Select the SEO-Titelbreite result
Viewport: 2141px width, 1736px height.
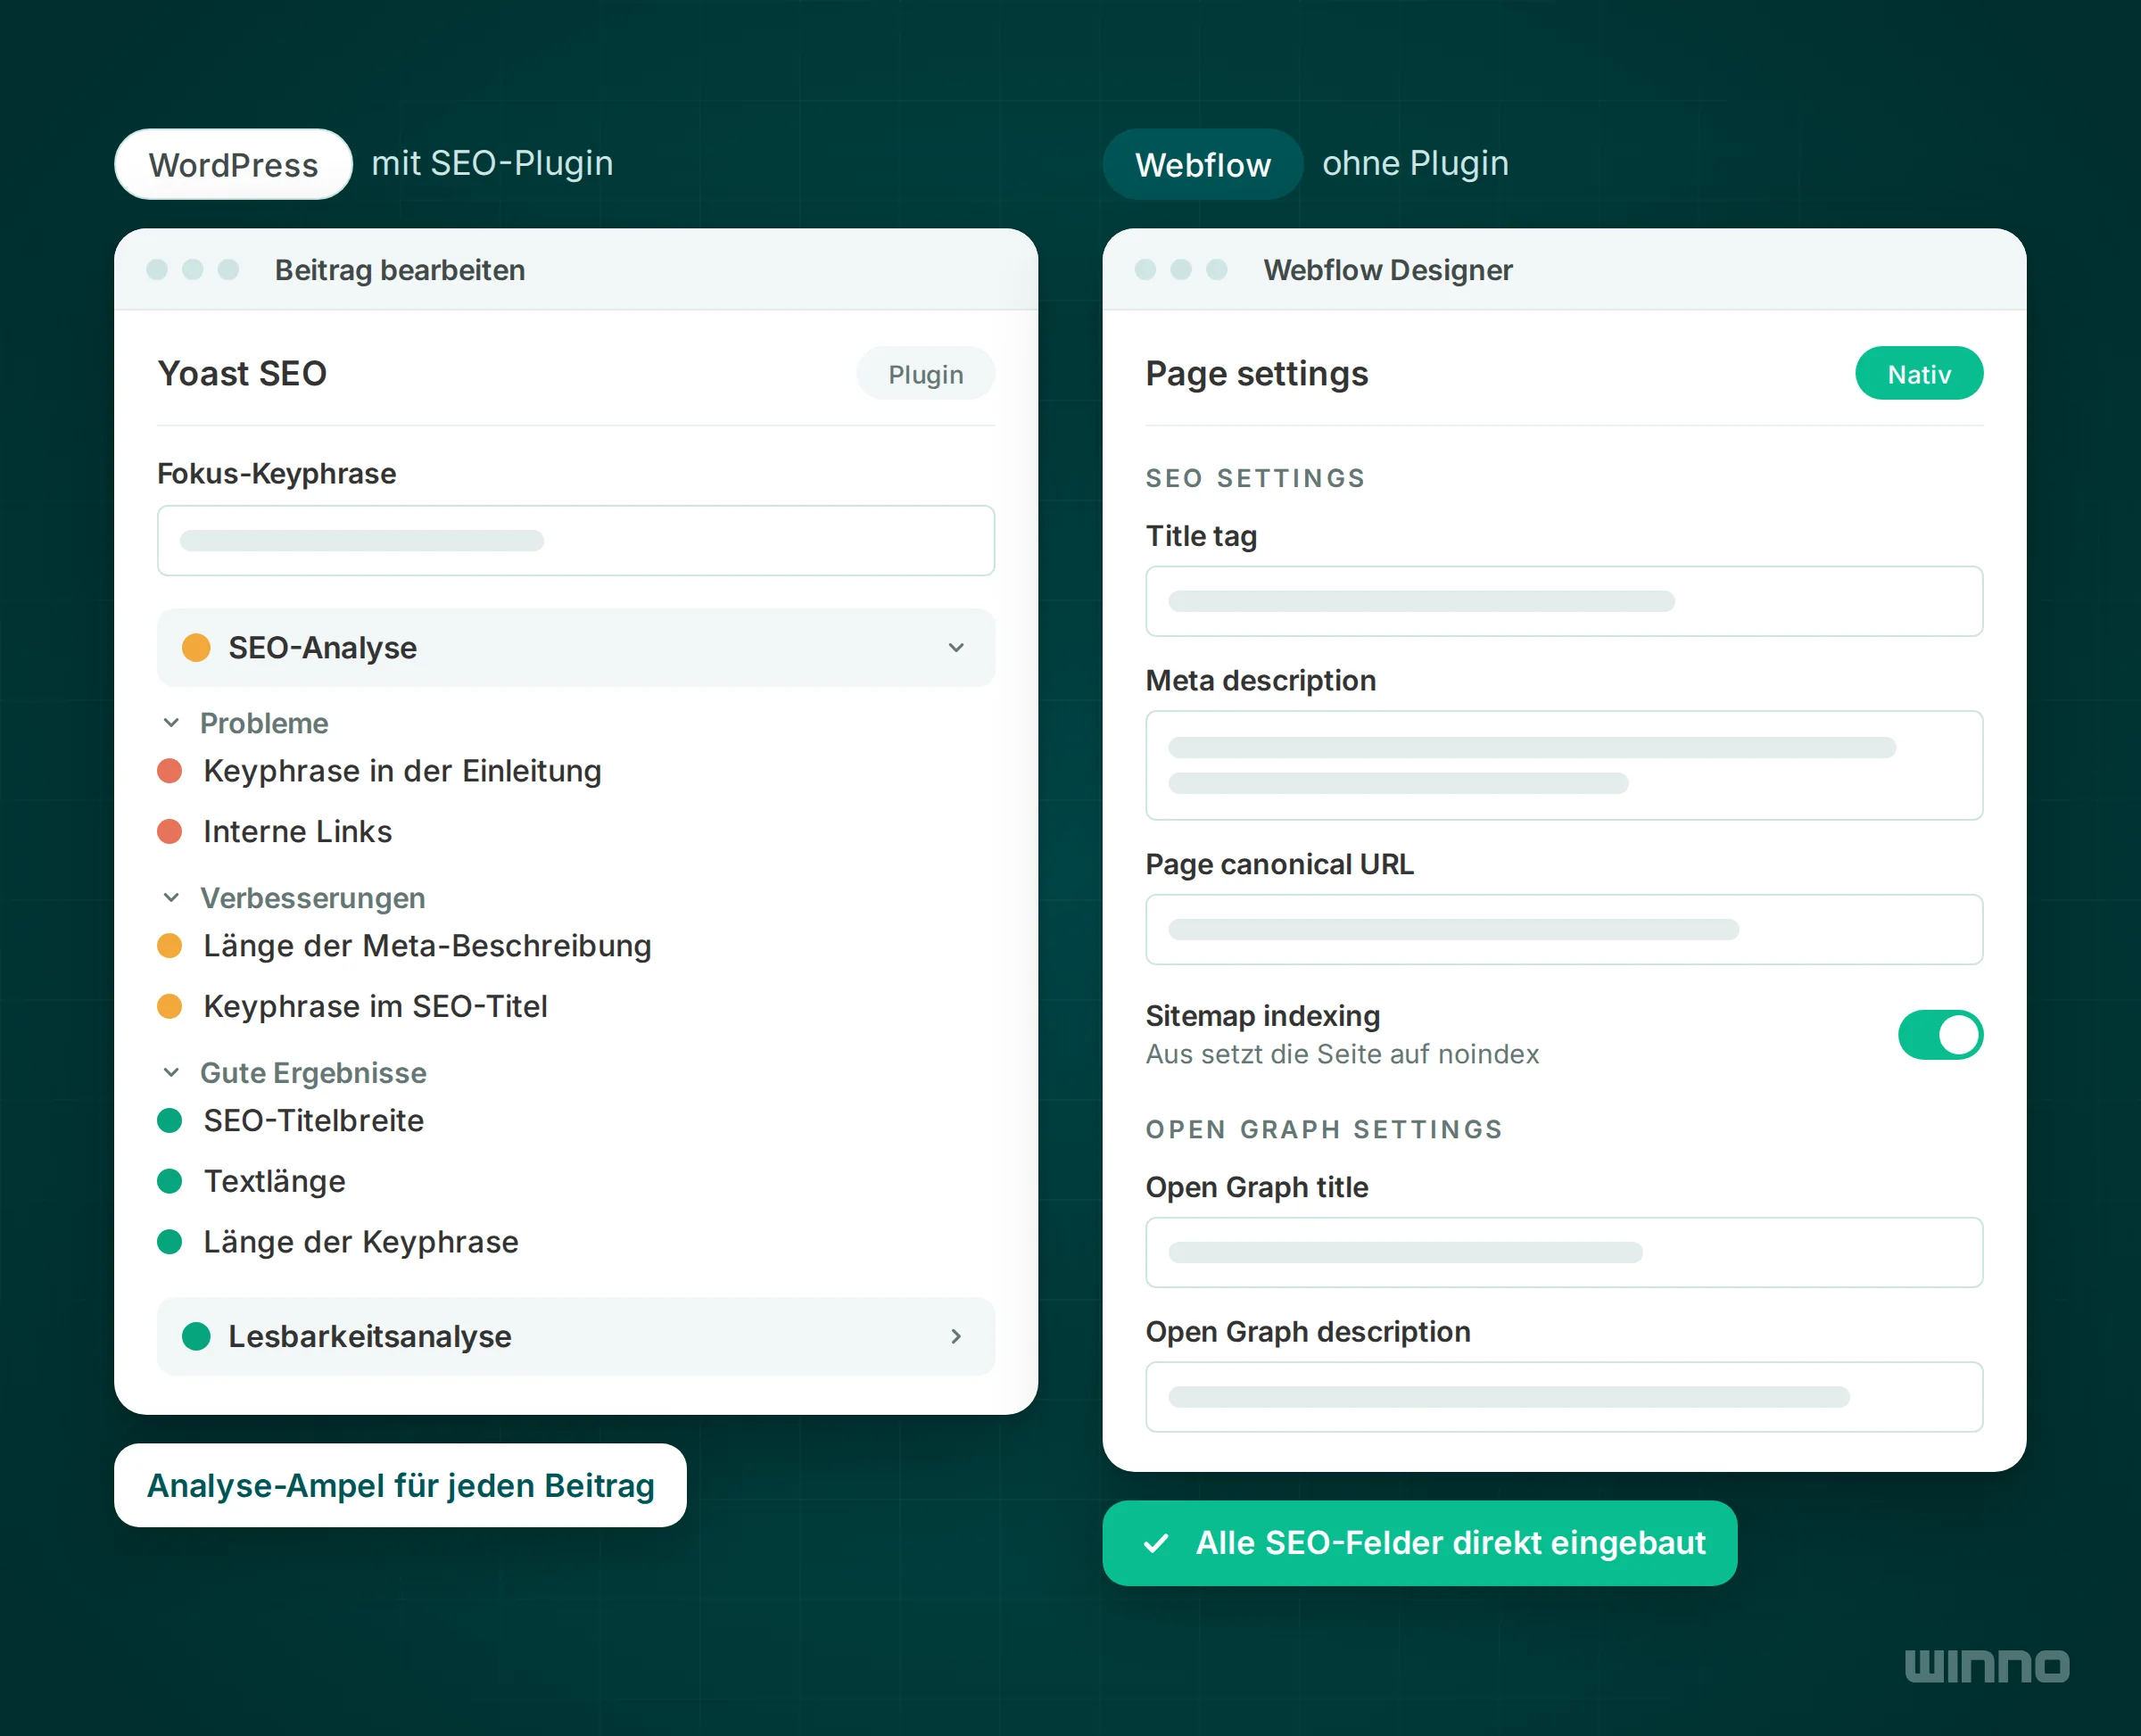click(313, 1121)
